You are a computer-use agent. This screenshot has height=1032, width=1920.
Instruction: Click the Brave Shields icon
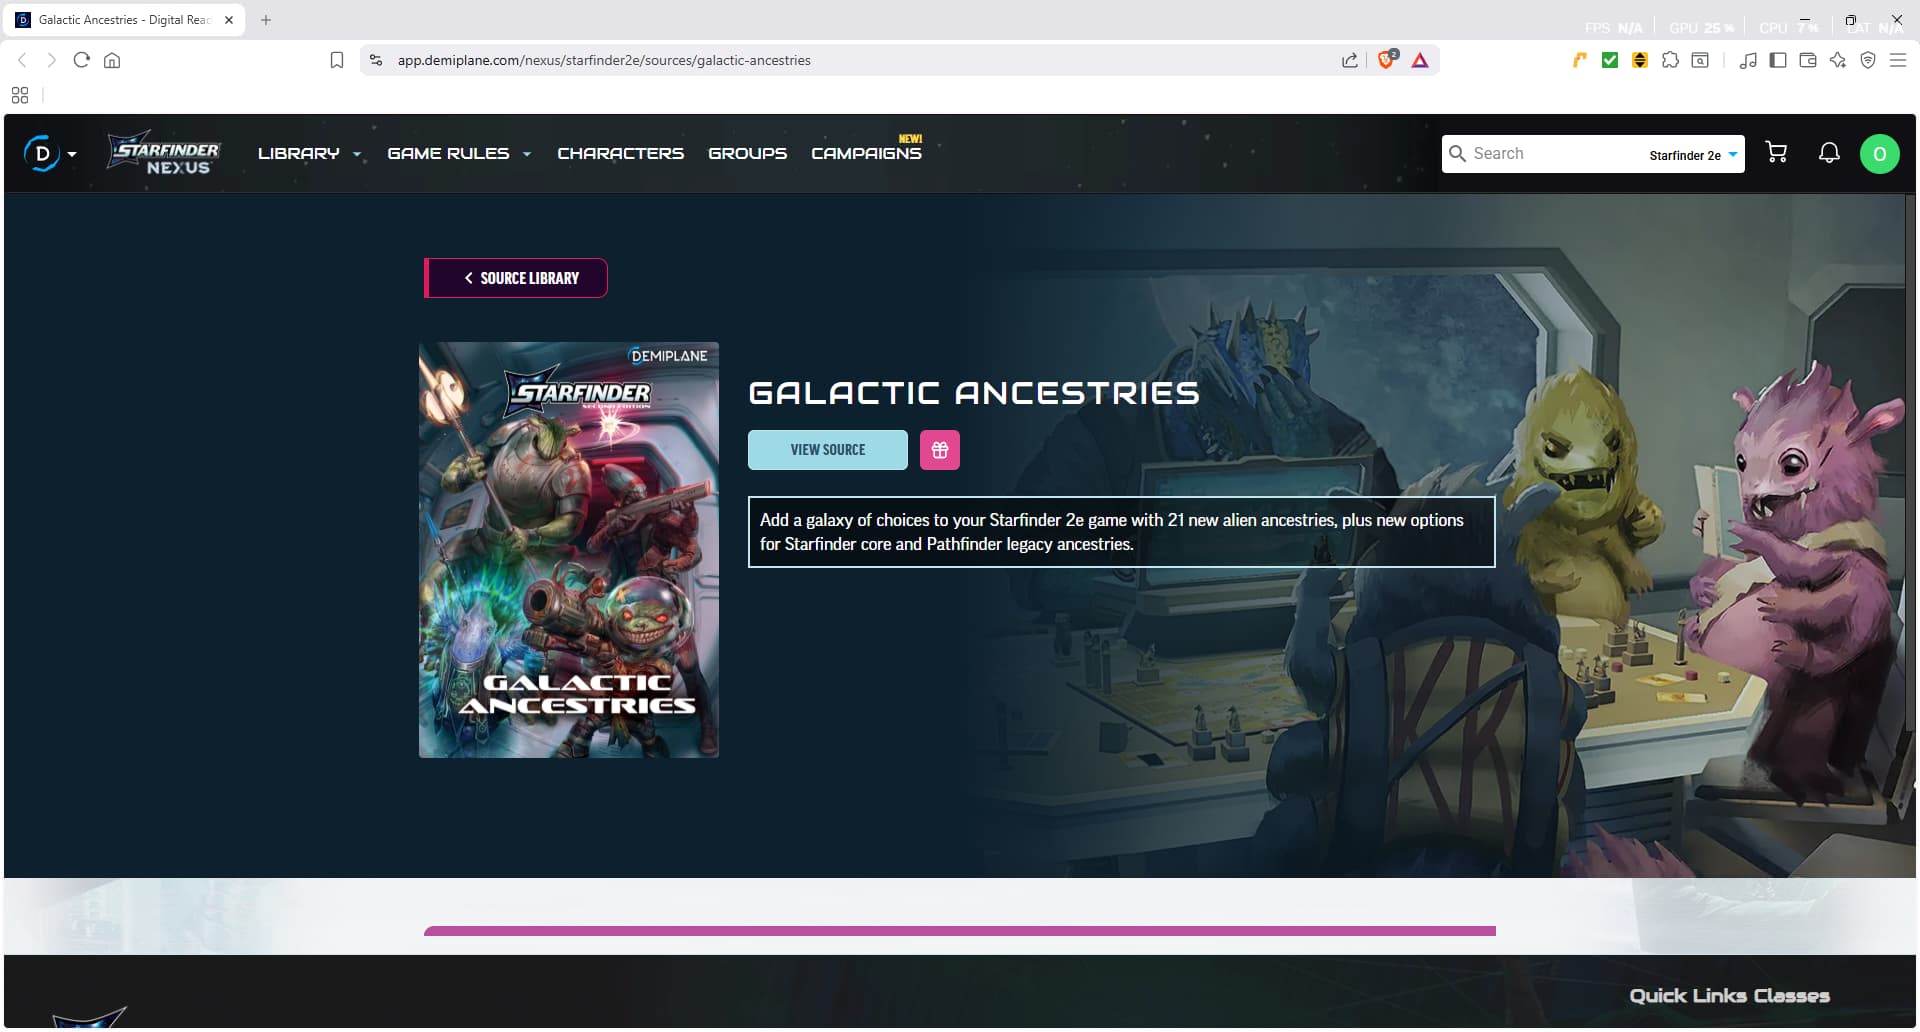(x=1386, y=60)
